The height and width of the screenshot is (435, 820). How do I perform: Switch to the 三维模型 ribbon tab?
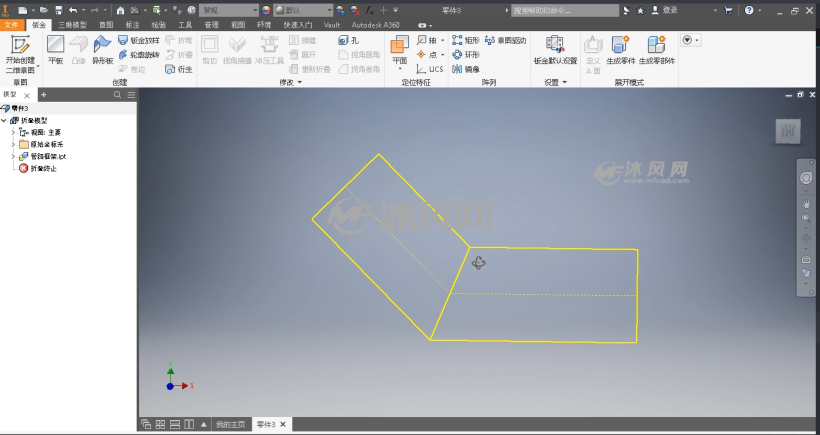(72, 25)
